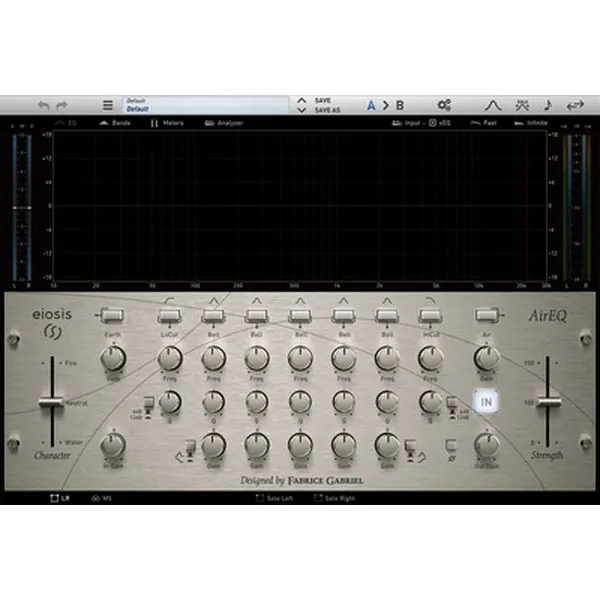
Task: Open the Infinite peak hold dropdown
Action: click(531, 123)
